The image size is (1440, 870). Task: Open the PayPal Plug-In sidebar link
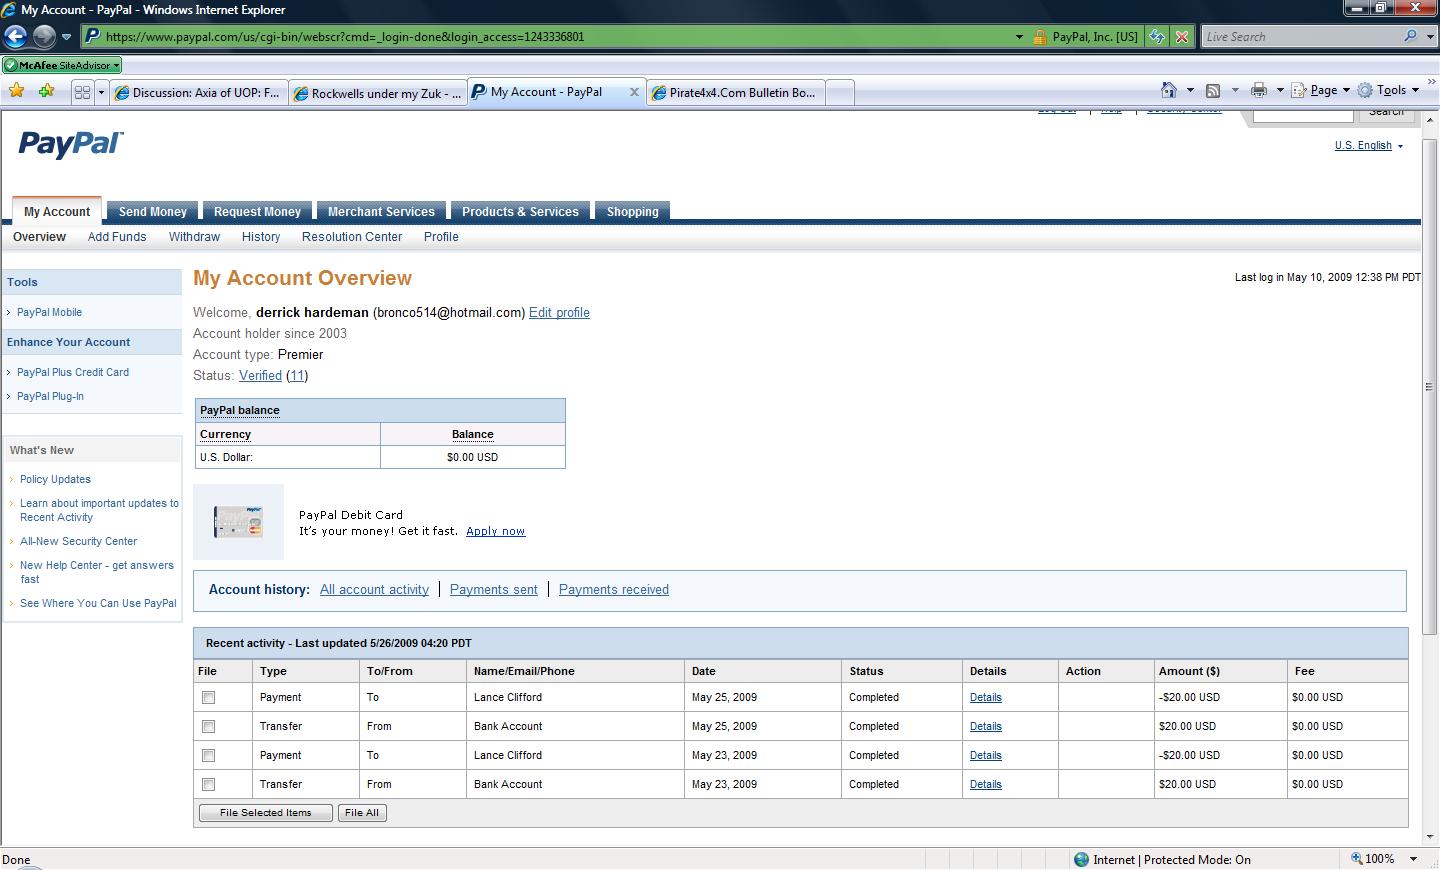50,397
